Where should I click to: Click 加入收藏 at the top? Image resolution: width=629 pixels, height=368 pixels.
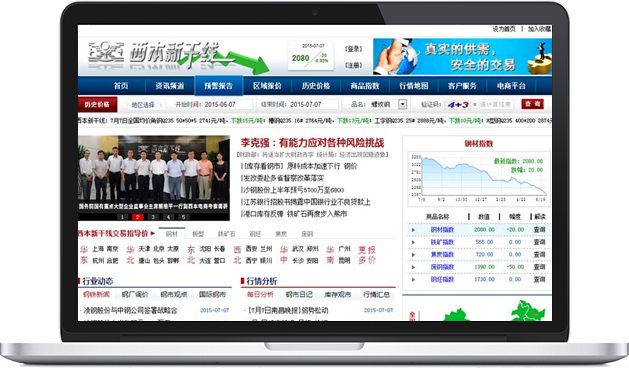539,29
